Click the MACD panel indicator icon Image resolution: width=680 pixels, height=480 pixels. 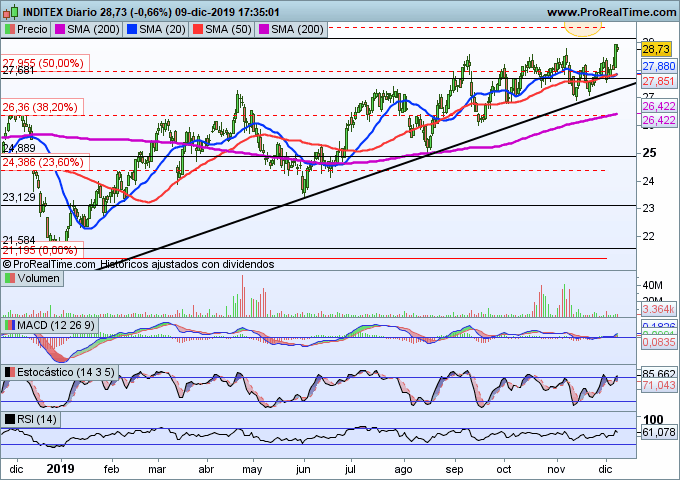coord(9,325)
